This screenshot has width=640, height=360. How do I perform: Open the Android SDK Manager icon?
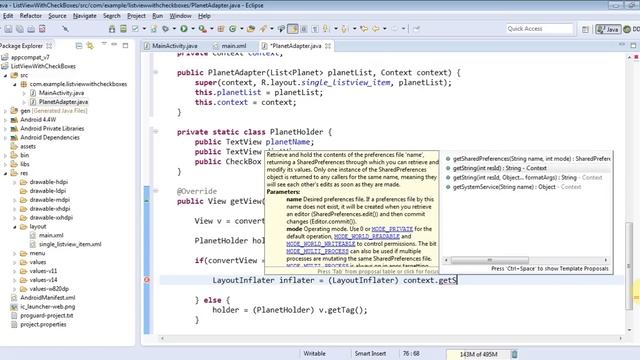pos(112,29)
